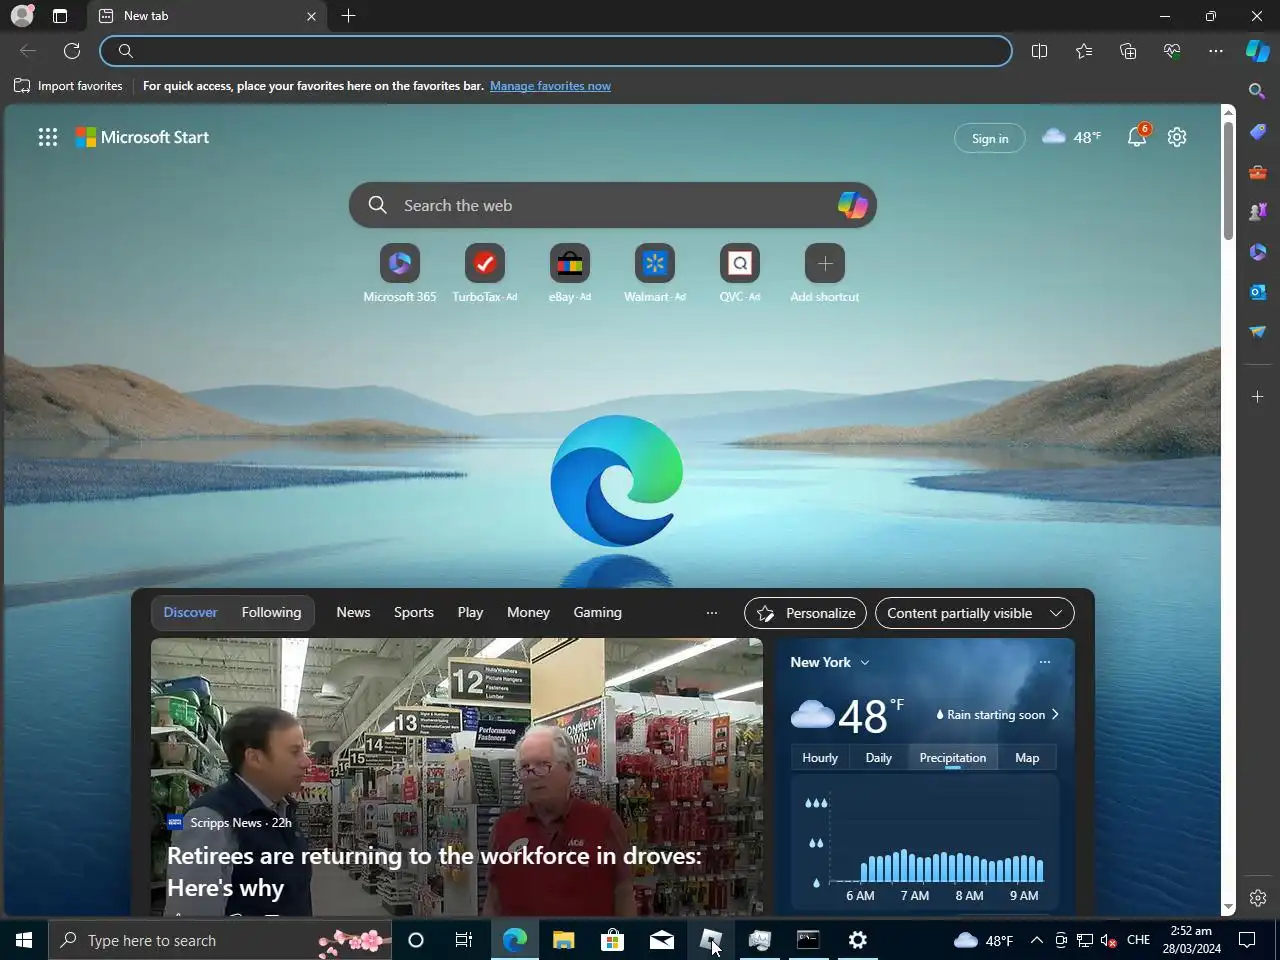Open Browser essentials heart icon
This screenshot has width=1280, height=960.
tap(1172, 51)
